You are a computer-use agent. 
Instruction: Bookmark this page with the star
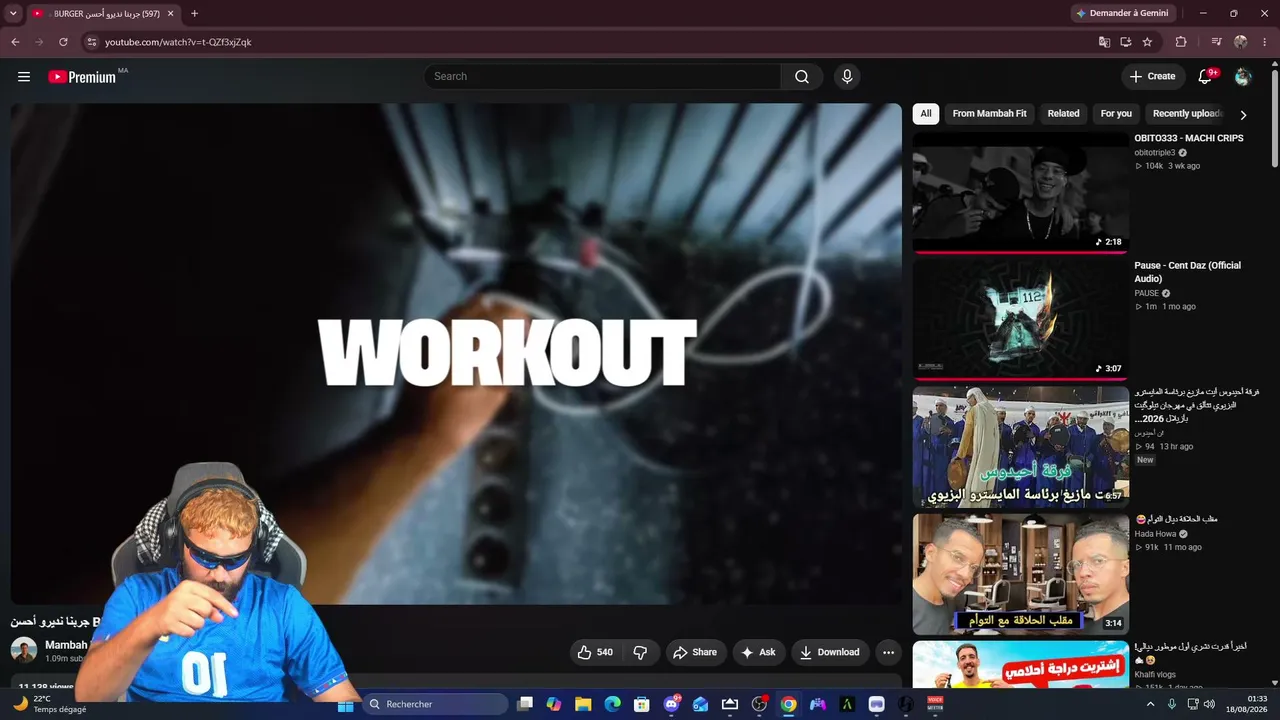point(1147,42)
